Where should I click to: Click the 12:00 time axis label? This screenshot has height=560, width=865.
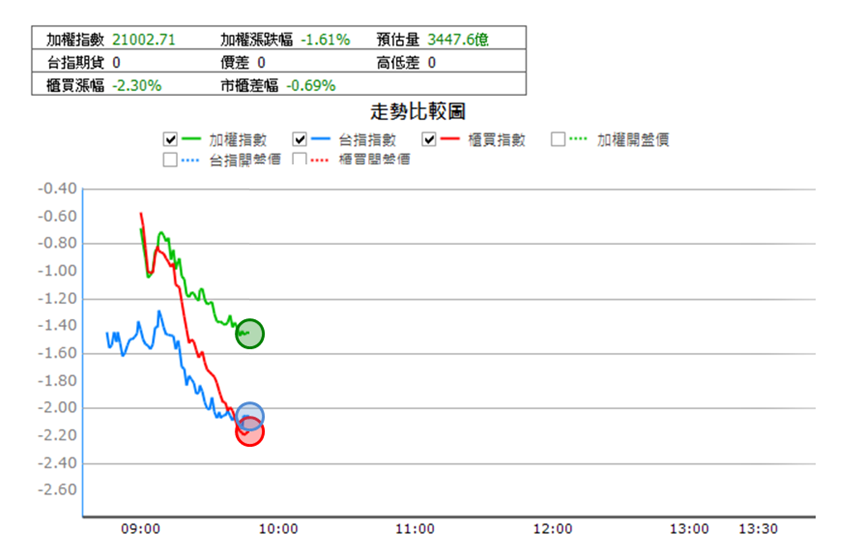click(x=553, y=529)
